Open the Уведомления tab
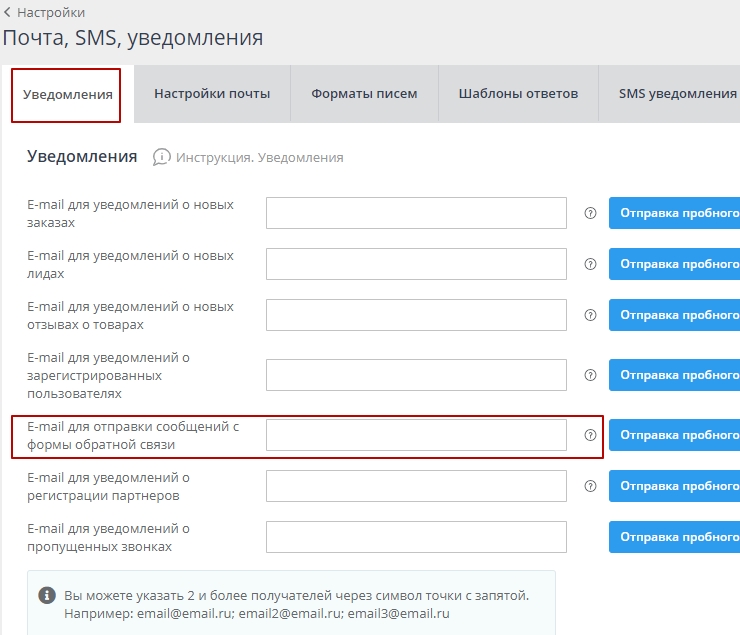This screenshot has width=740, height=635. click(x=67, y=94)
